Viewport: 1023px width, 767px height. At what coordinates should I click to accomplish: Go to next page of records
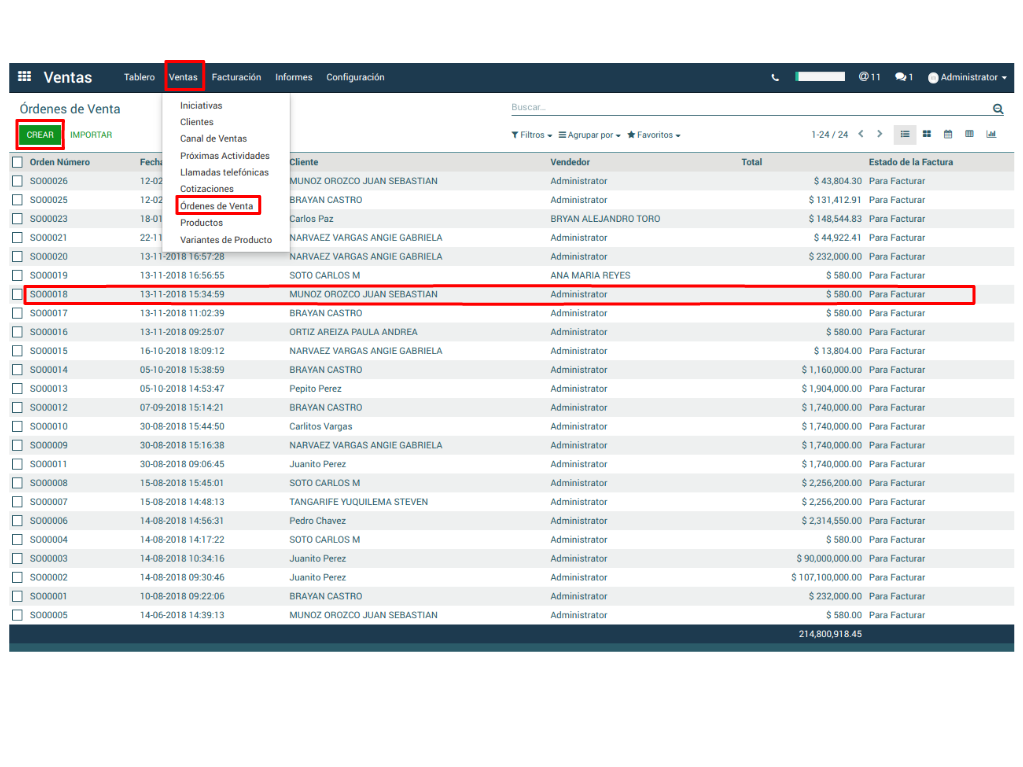(880, 134)
